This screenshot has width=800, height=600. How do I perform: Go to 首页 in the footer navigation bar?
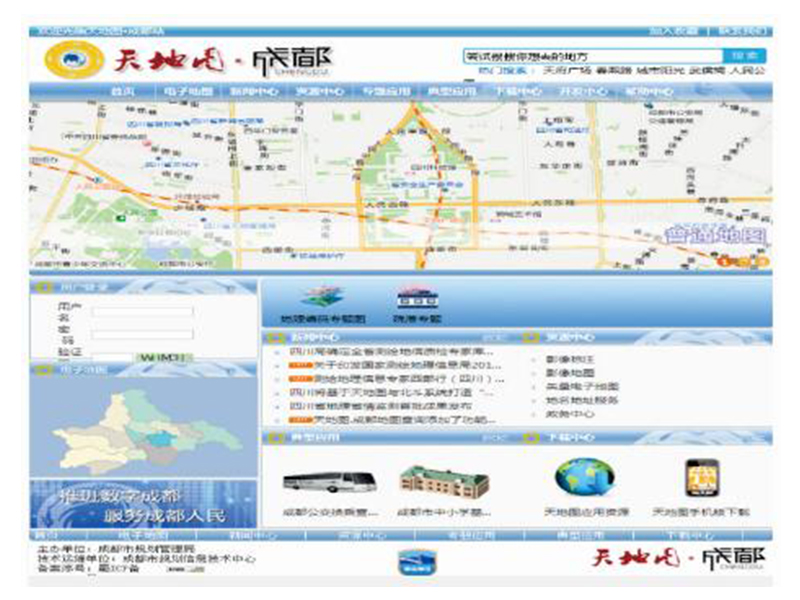(46, 536)
